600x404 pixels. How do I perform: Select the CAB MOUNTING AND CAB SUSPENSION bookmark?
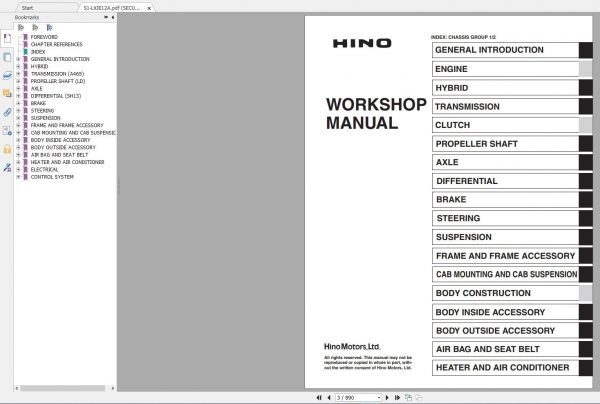(73, 133)
